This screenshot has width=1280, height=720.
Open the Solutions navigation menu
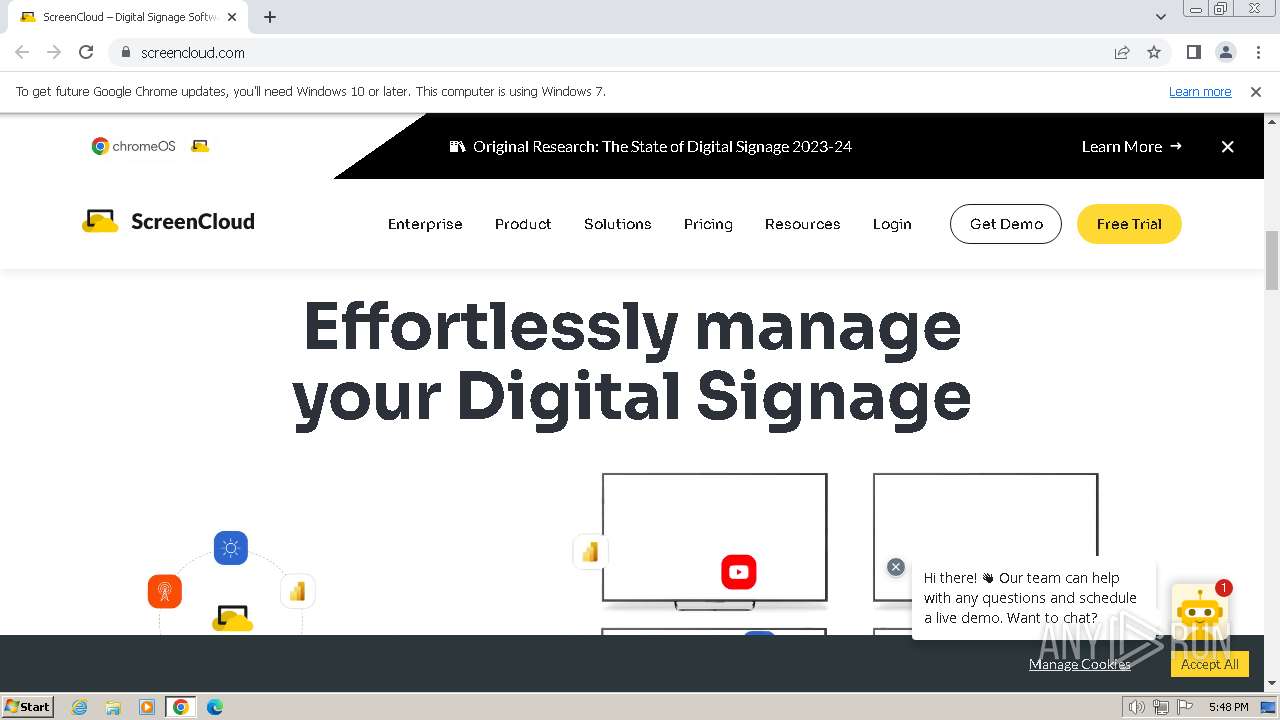coord(618,224)
